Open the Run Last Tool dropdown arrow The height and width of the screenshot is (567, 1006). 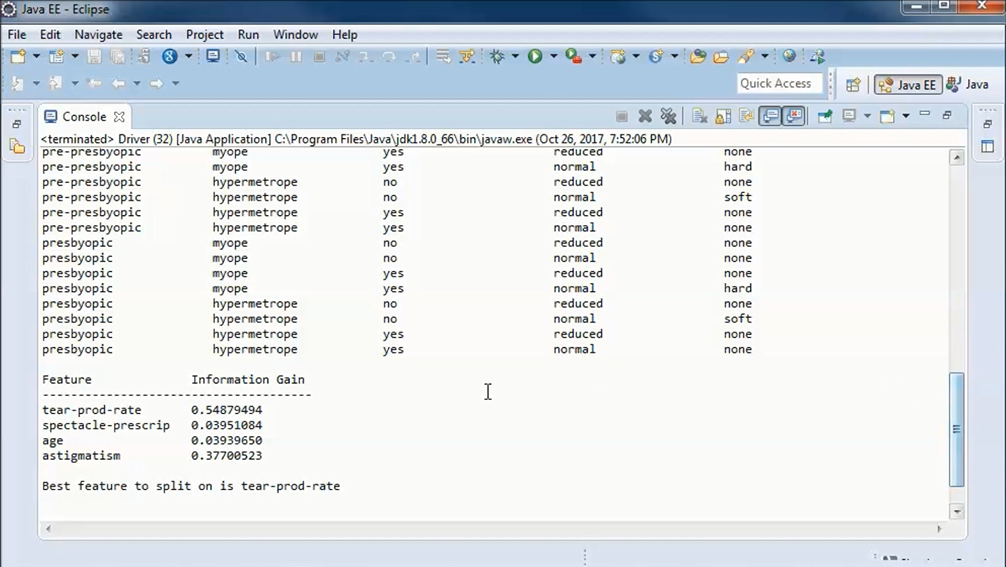pyautogui.click(x=592, y=56)
